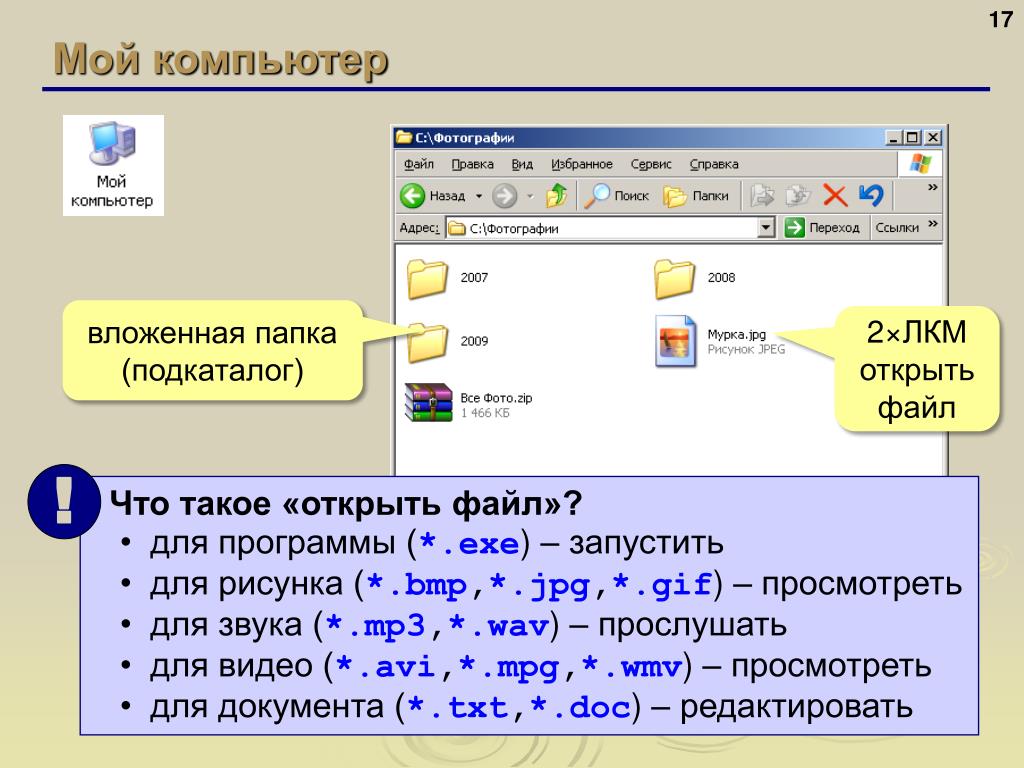Click the Переход go button
The height and width of the screenshot is (768, 1024).
click(822, 228)
